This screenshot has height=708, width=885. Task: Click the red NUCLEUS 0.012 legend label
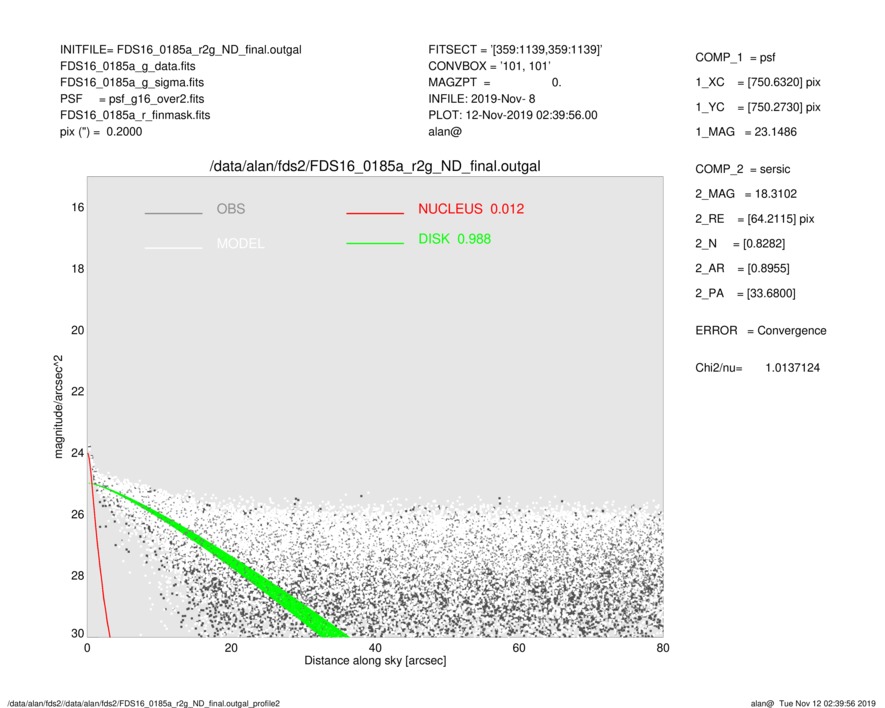tap(471, 209)
